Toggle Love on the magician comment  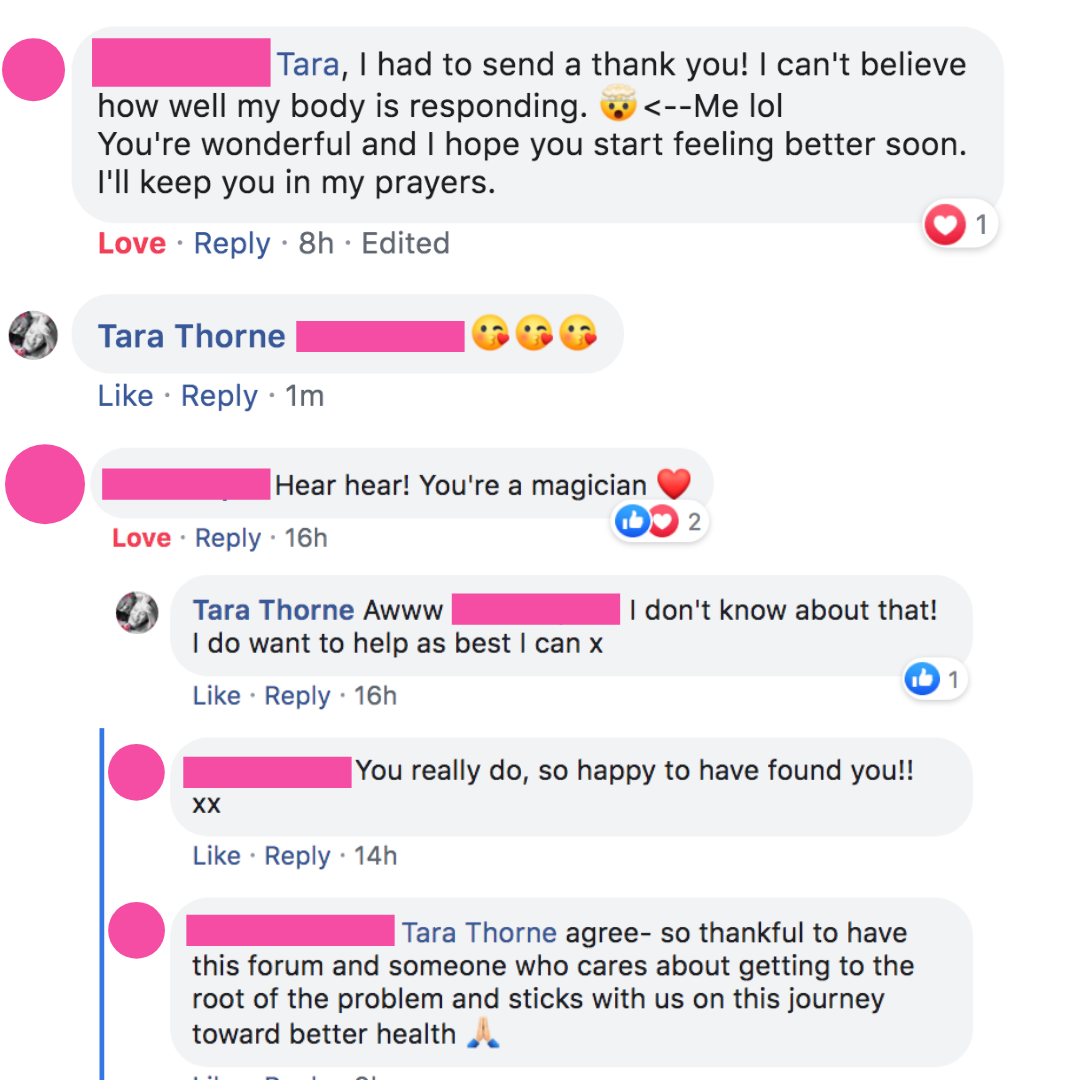coord(141,538)
